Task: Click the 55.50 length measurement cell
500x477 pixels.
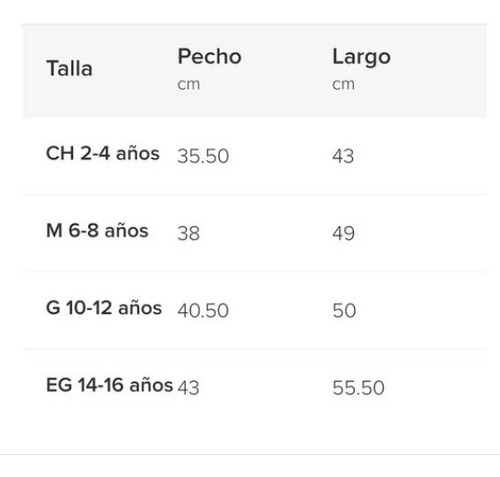Action: pyautogui.click(x=358, y=388)
